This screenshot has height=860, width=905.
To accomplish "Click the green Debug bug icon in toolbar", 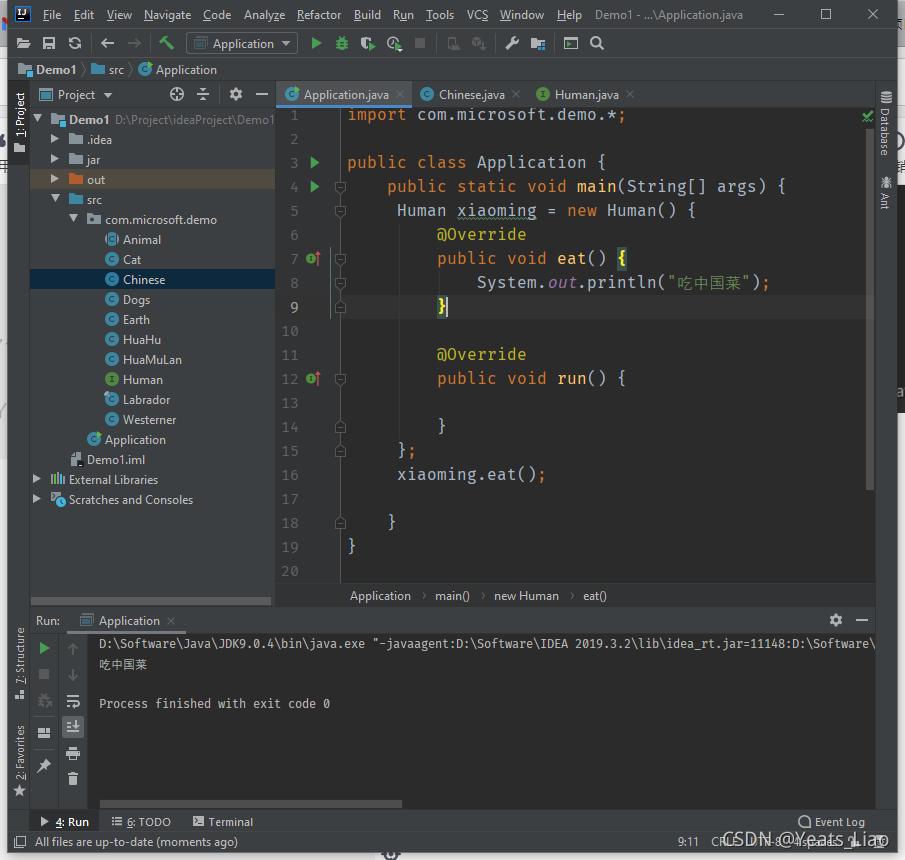I will pyautogui.click(x=342, y=43).
